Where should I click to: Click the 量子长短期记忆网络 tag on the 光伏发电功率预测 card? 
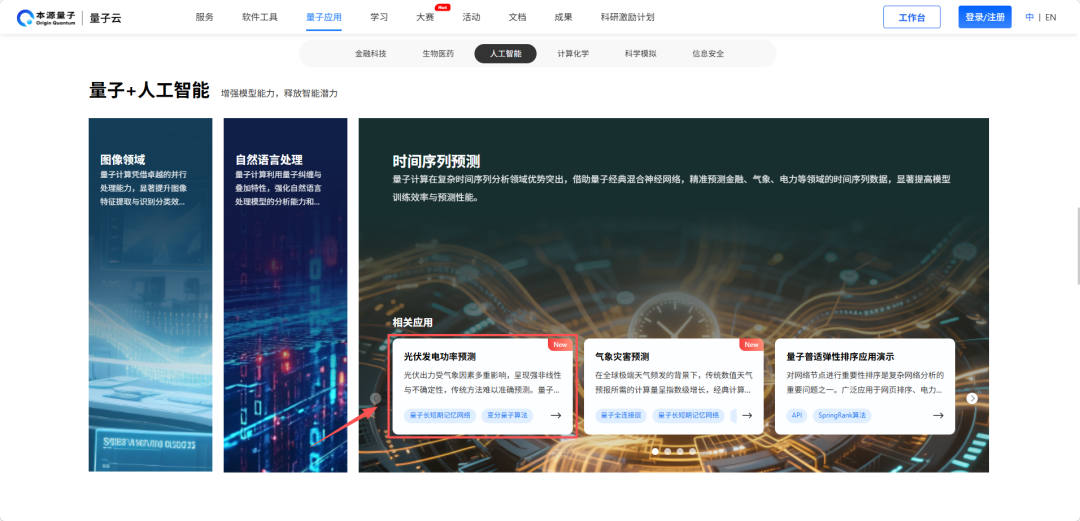click(439, 416)
